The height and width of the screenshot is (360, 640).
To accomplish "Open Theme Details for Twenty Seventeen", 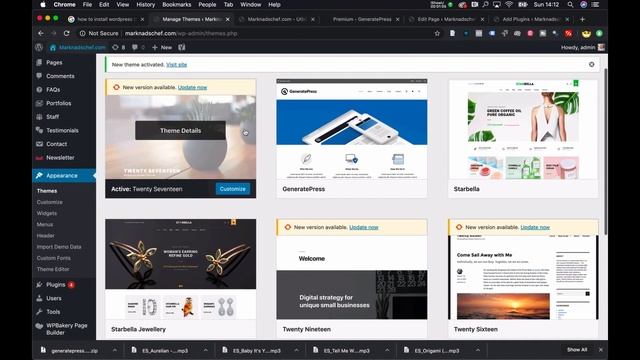I will click(x=180, y=131).
